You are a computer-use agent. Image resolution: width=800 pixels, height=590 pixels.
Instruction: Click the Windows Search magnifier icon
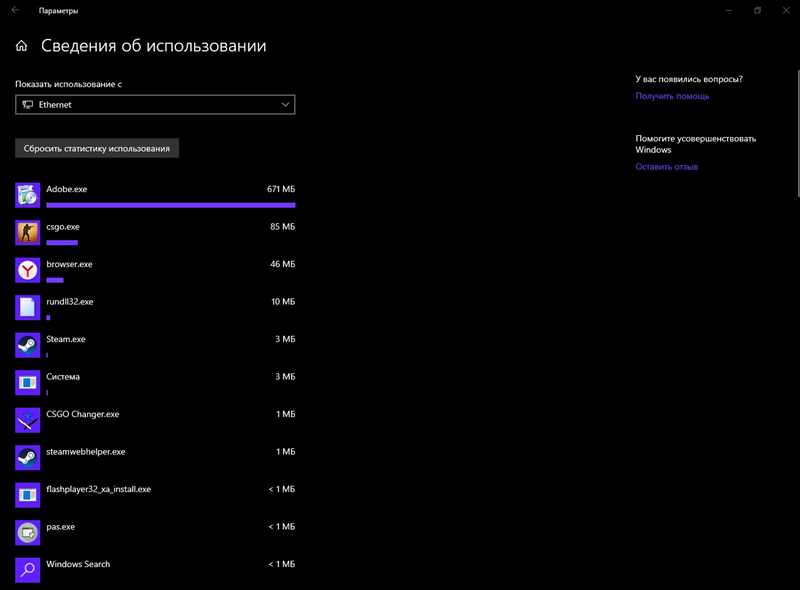28,570
